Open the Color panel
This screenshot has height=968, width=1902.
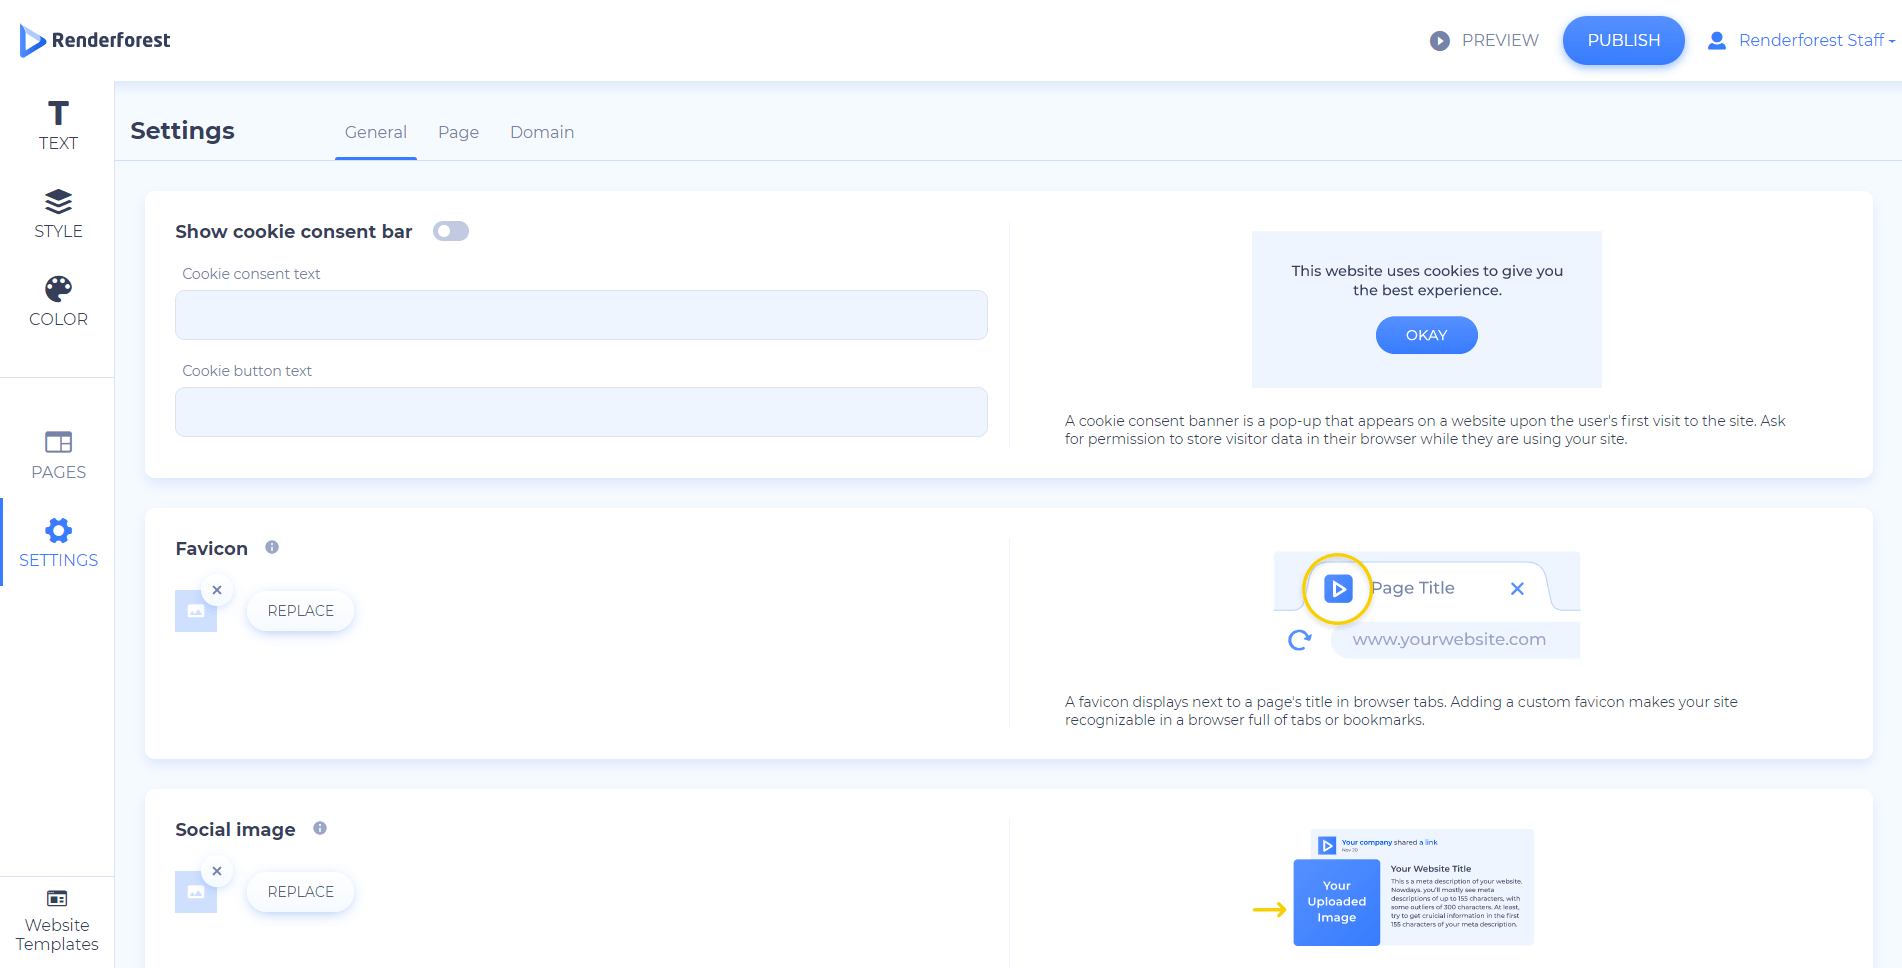[57, 298]
